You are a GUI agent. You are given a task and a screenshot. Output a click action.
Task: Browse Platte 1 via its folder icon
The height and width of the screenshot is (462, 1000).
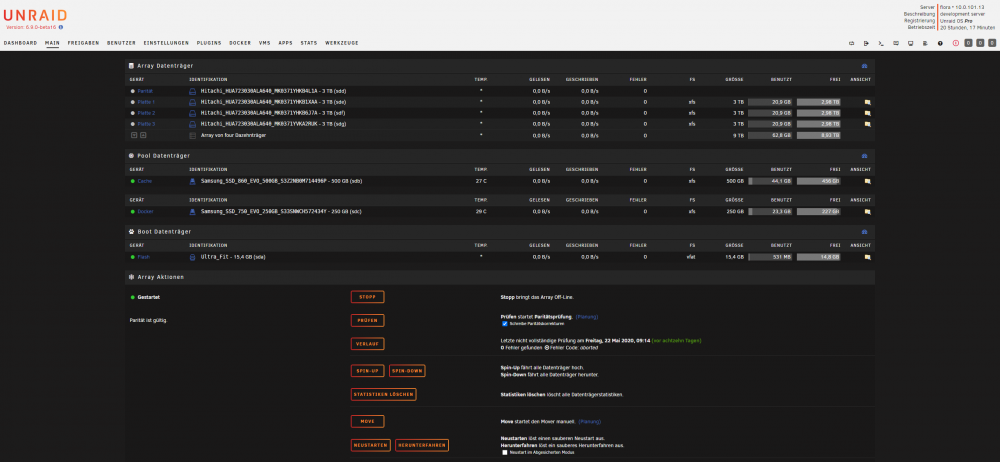pyautogui.click(x=867, y=102)
